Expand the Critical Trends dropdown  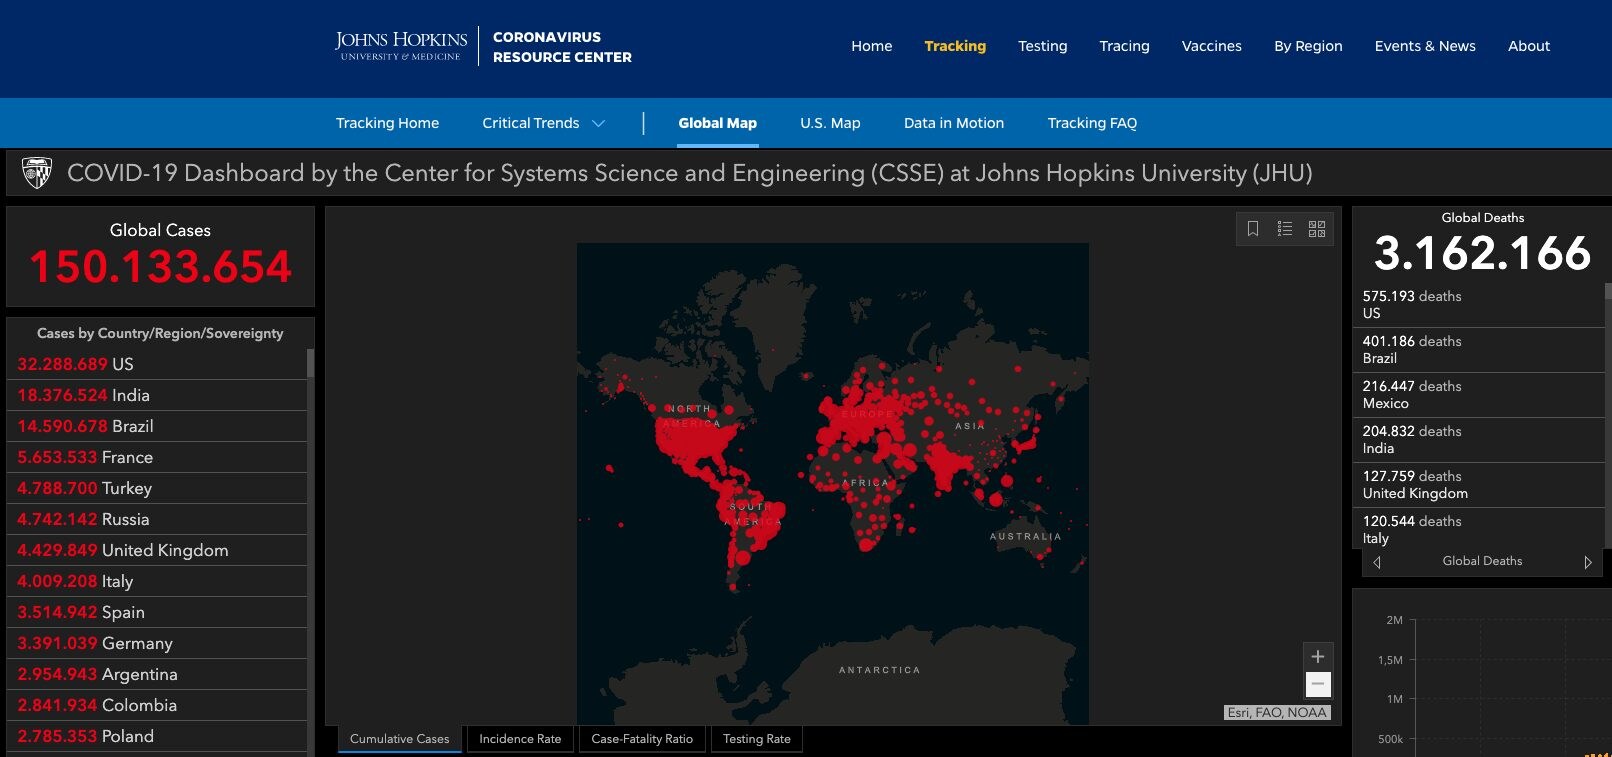(543, 123)
